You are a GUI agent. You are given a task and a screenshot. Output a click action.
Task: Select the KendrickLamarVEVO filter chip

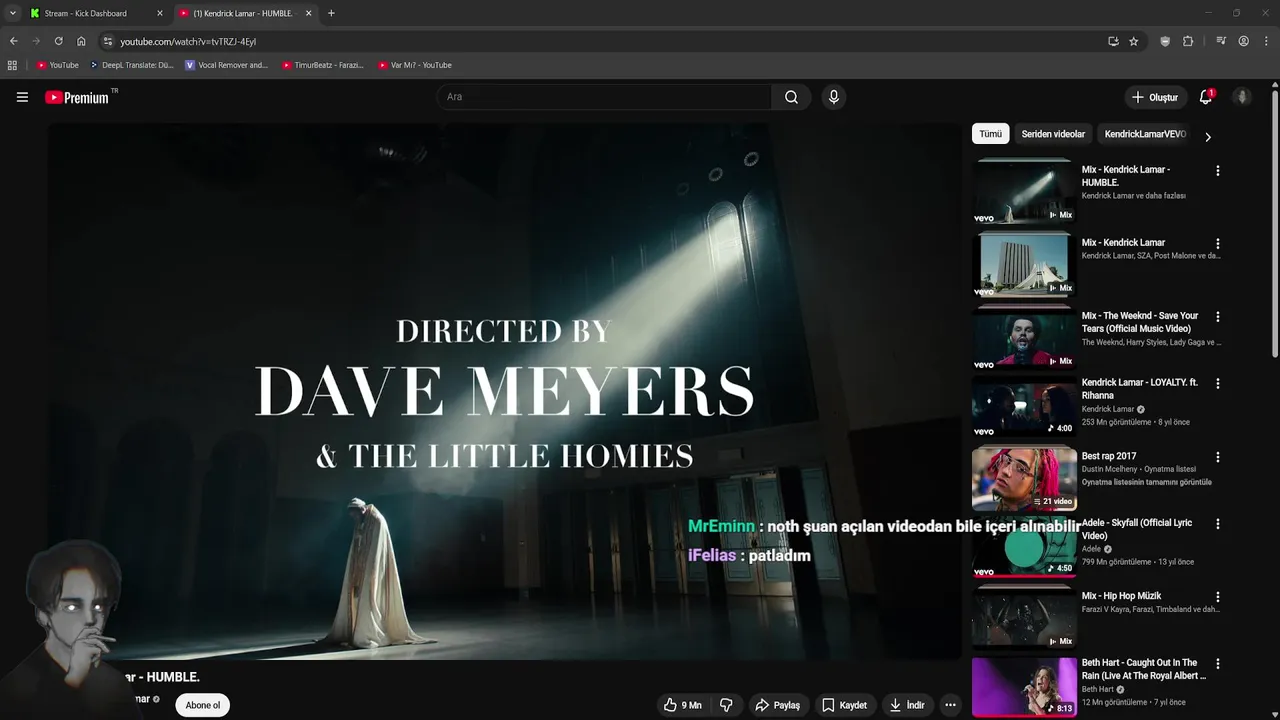pyautogui.click(x=1145, y=134)
